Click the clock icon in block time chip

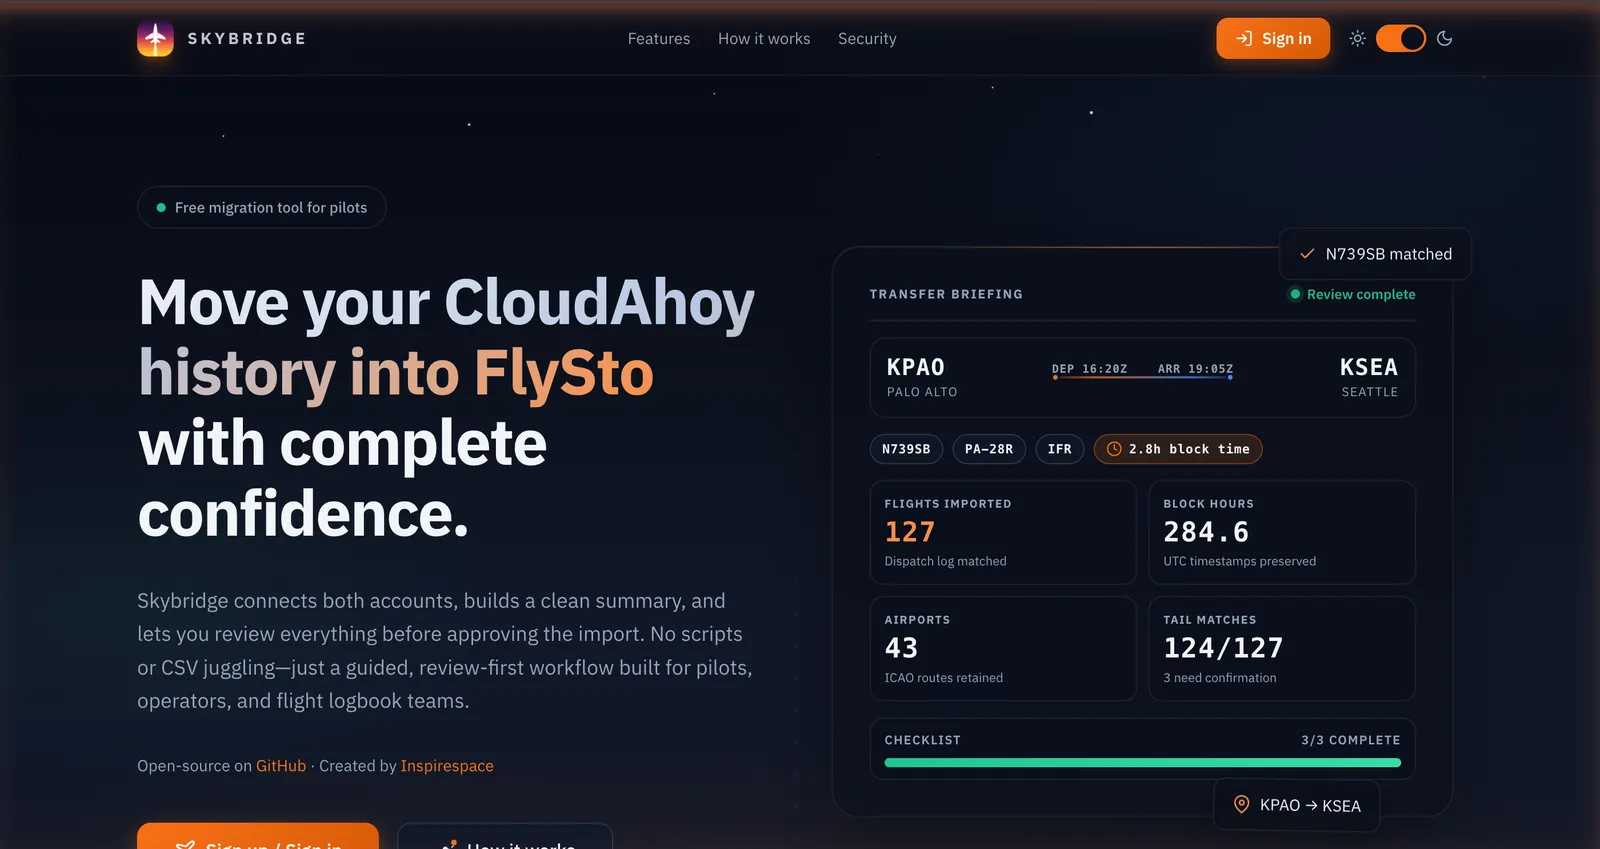pyautogui.click(x=1114, y=449)
